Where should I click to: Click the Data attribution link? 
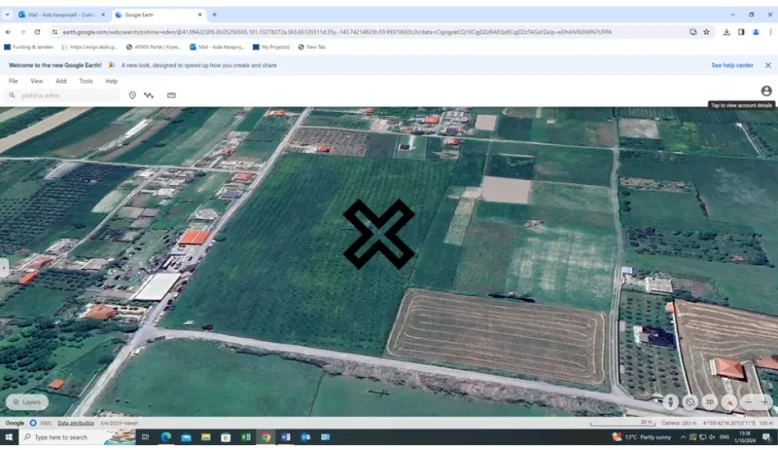tap(76, 423)
